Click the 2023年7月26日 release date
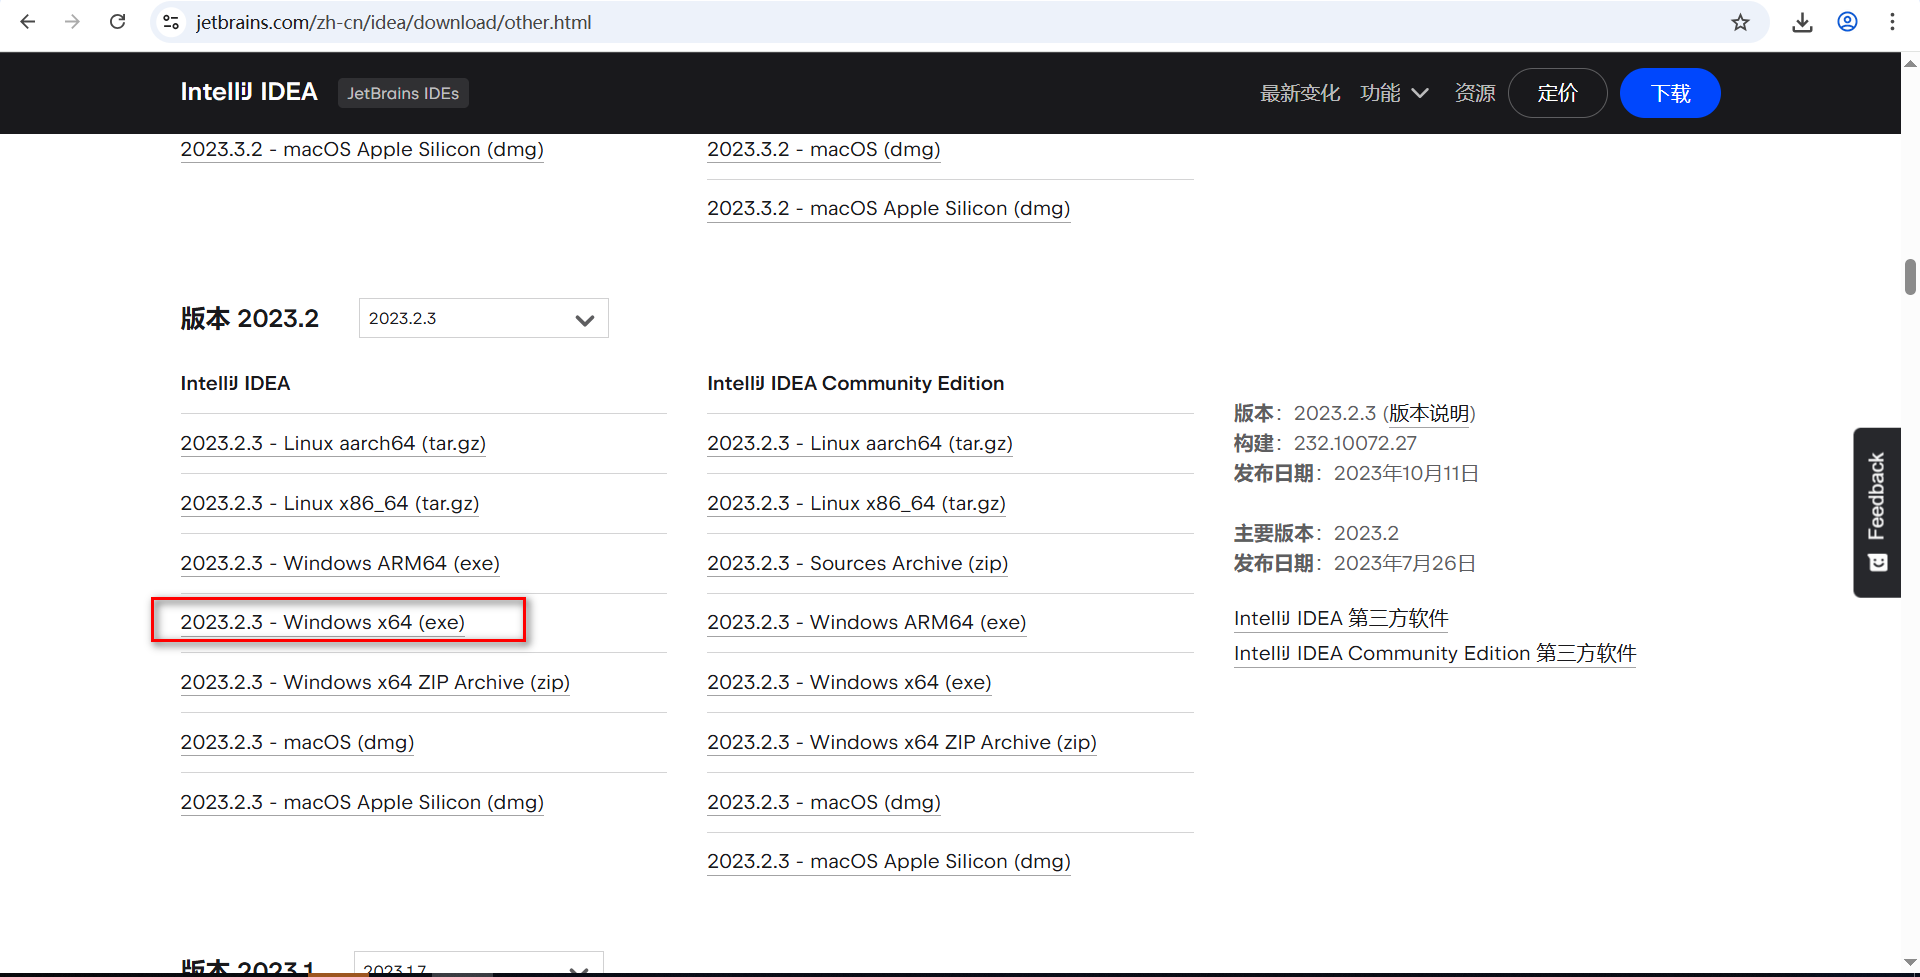 click(1405, 563)
